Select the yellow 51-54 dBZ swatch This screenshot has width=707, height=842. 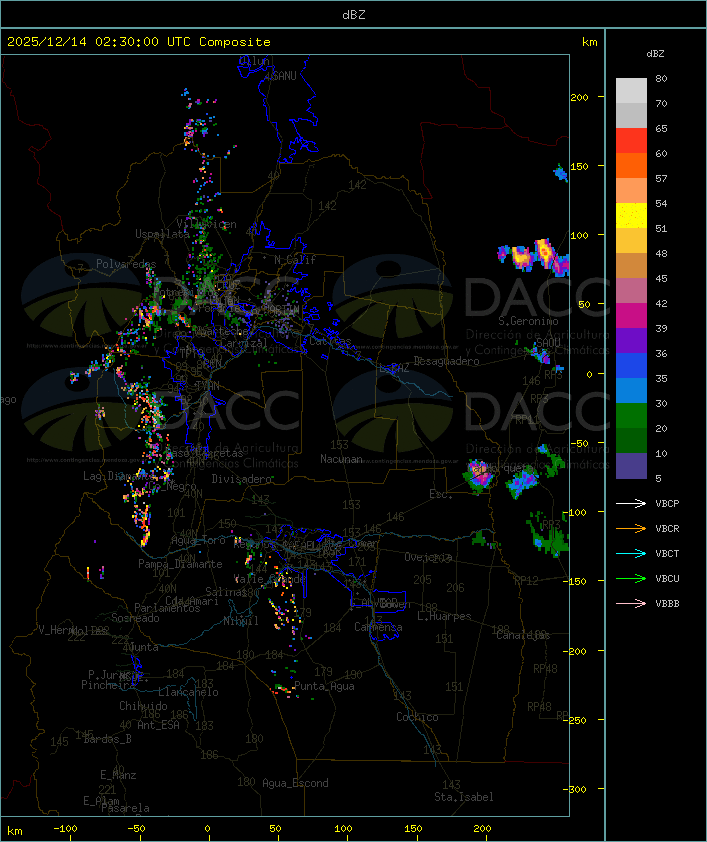[631, 216]
